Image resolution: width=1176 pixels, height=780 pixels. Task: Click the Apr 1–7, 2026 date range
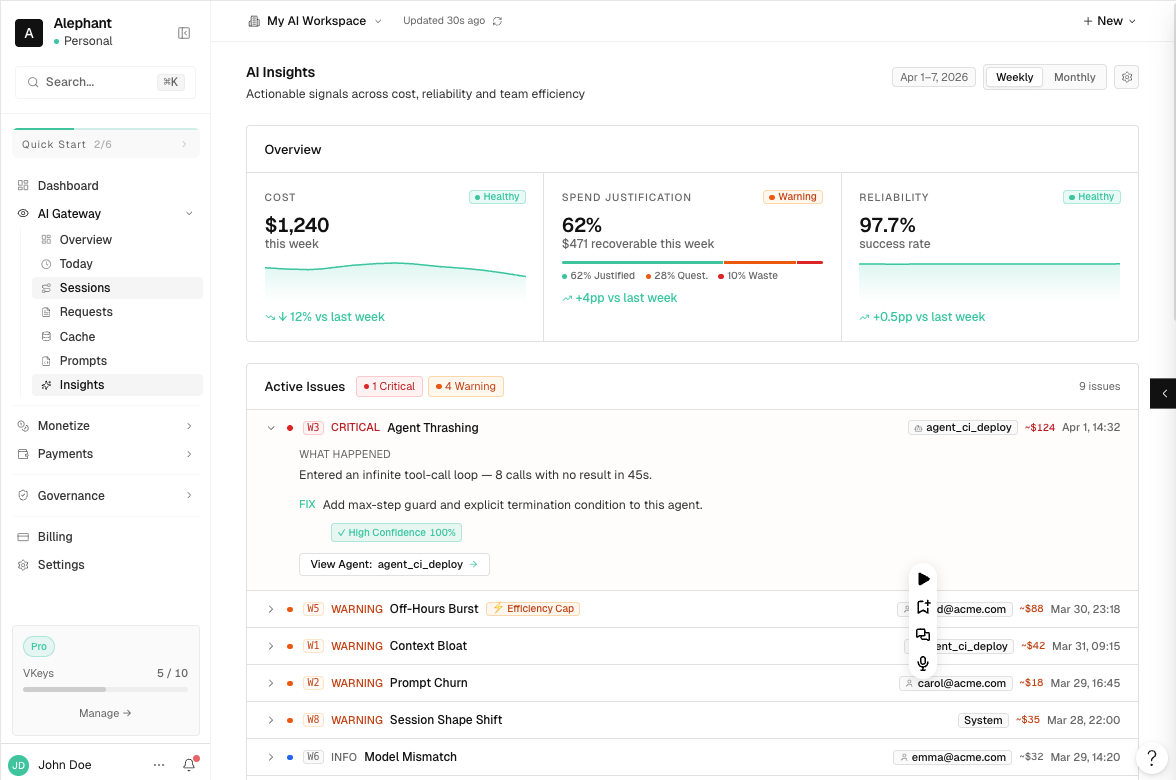(934, 77)
